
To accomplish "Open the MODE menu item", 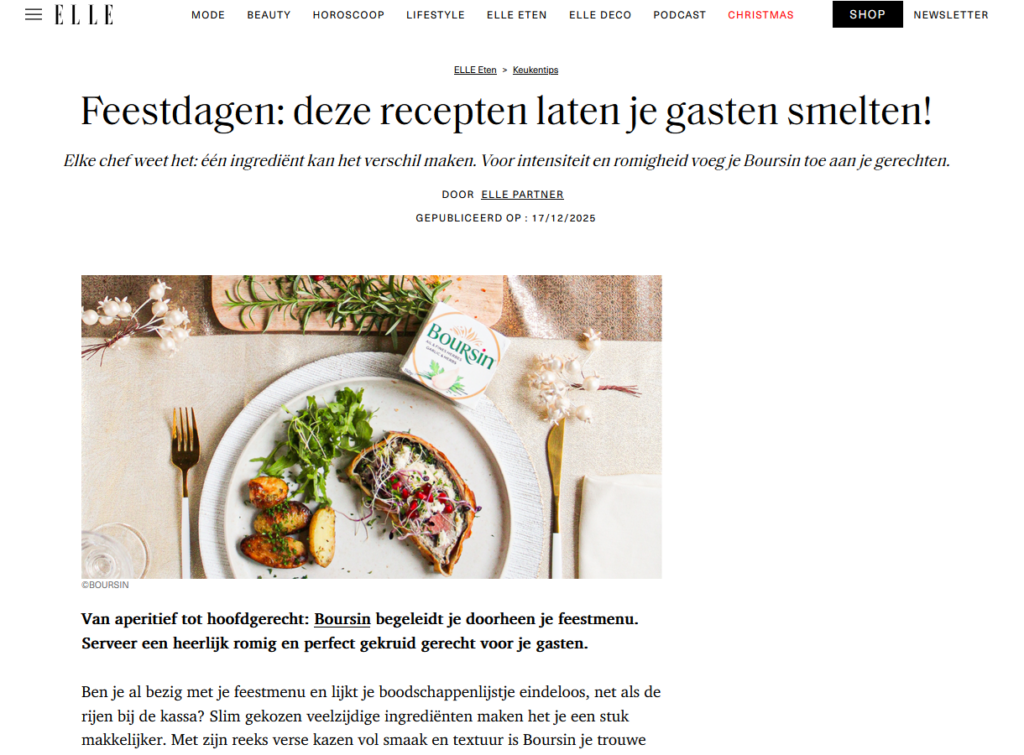I will [x=208, y=15].
